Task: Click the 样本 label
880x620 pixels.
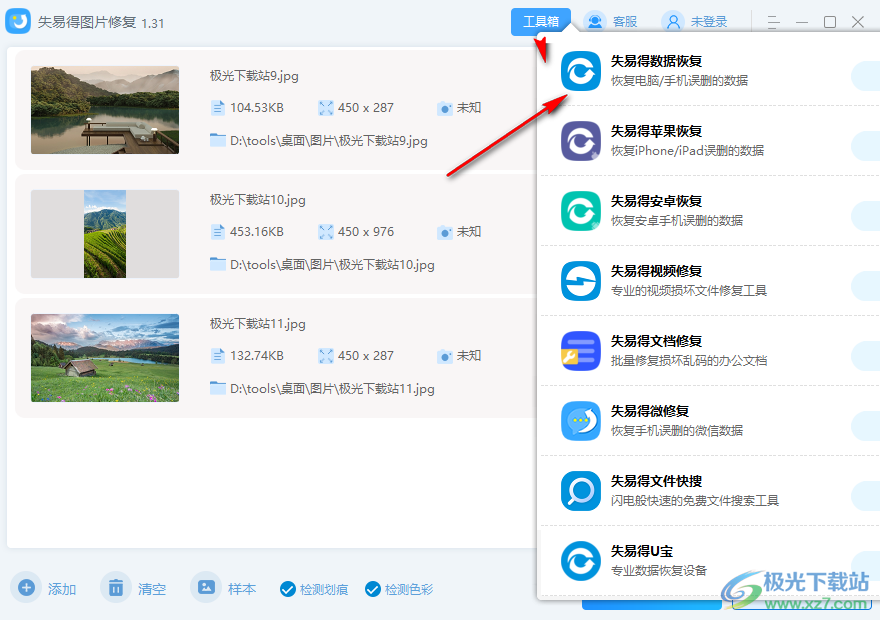Action: (242, 589)
